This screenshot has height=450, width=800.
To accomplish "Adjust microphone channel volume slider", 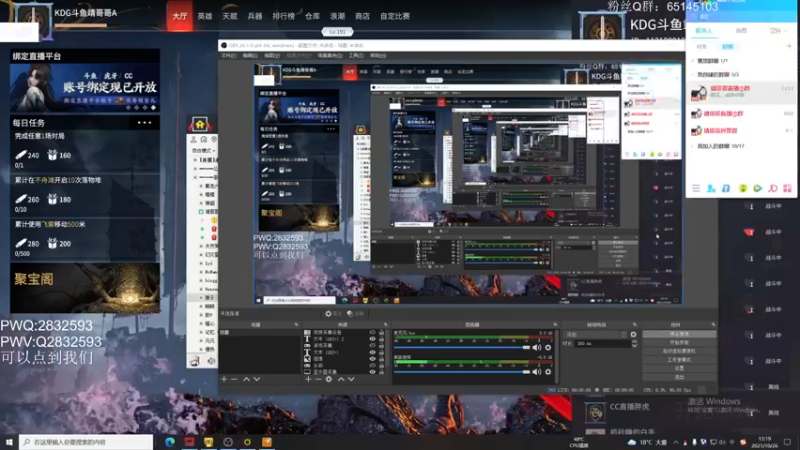I will [x=462, y=347].
